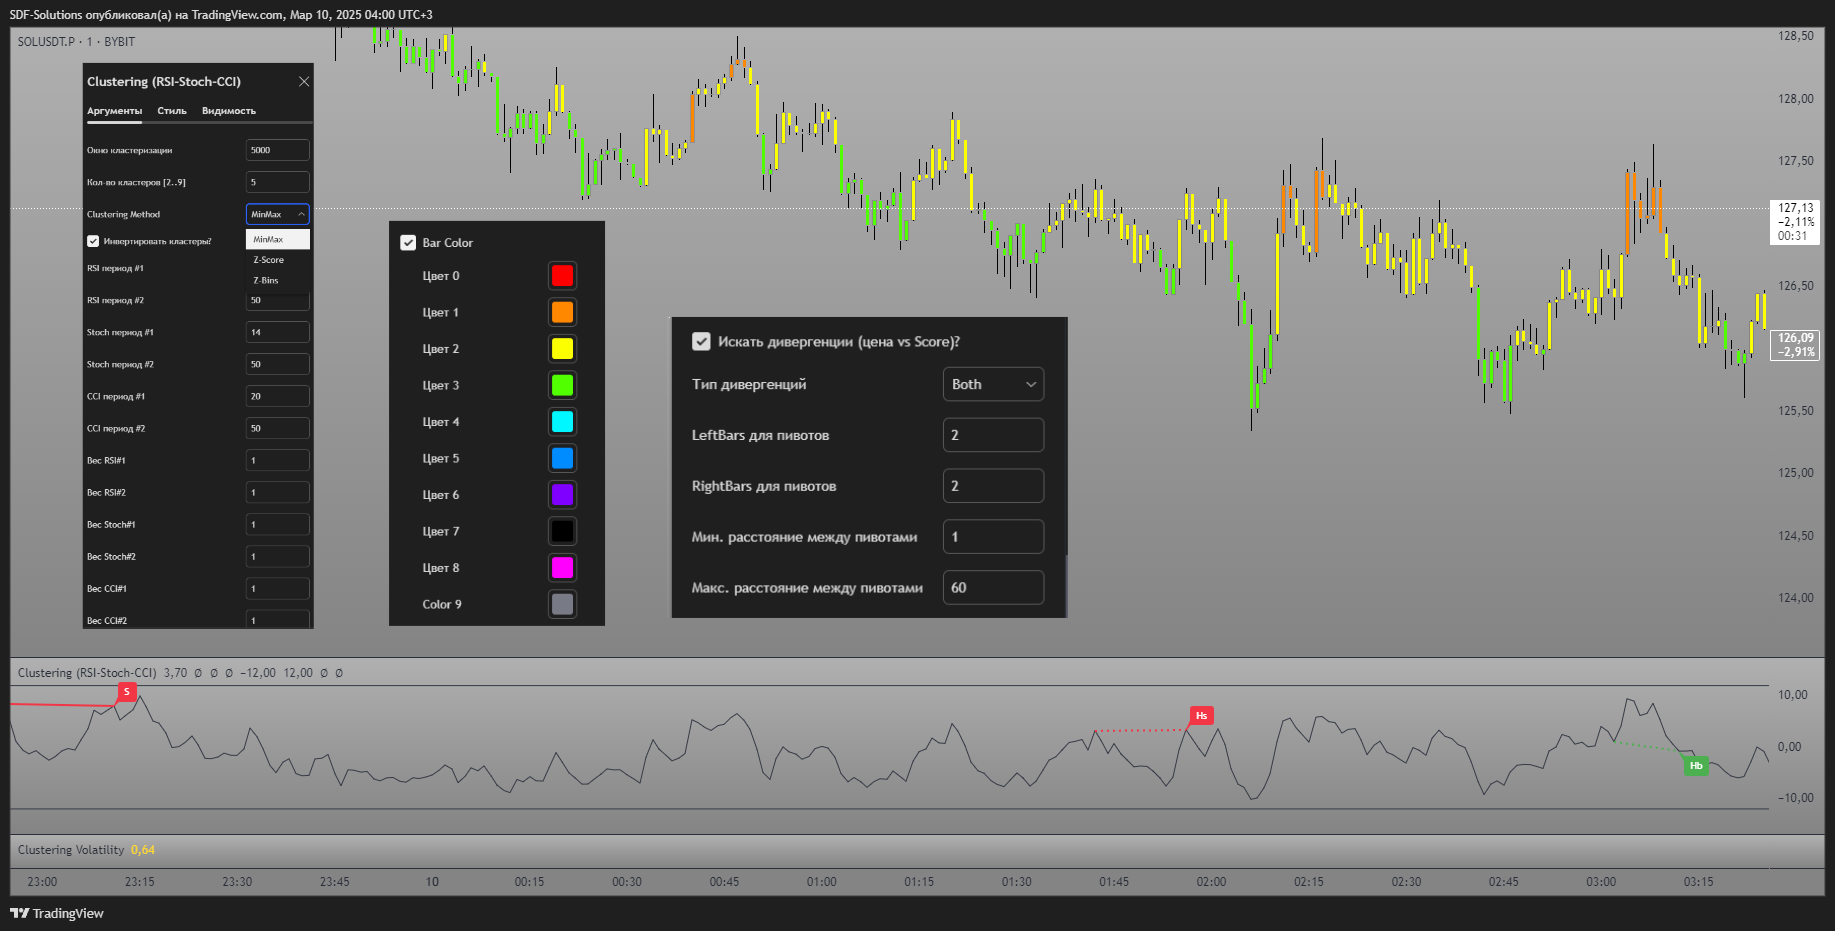Screen dimensions: 1835x931
Task: Open the blue Цвет 5 color swatch
Action: [x=562, y=458]
